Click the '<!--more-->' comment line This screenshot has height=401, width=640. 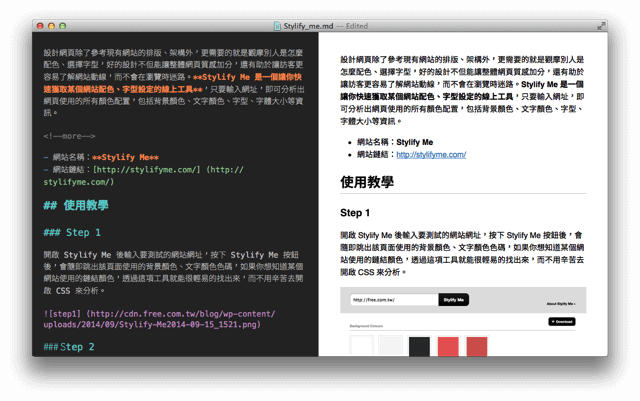click(69, 136)
